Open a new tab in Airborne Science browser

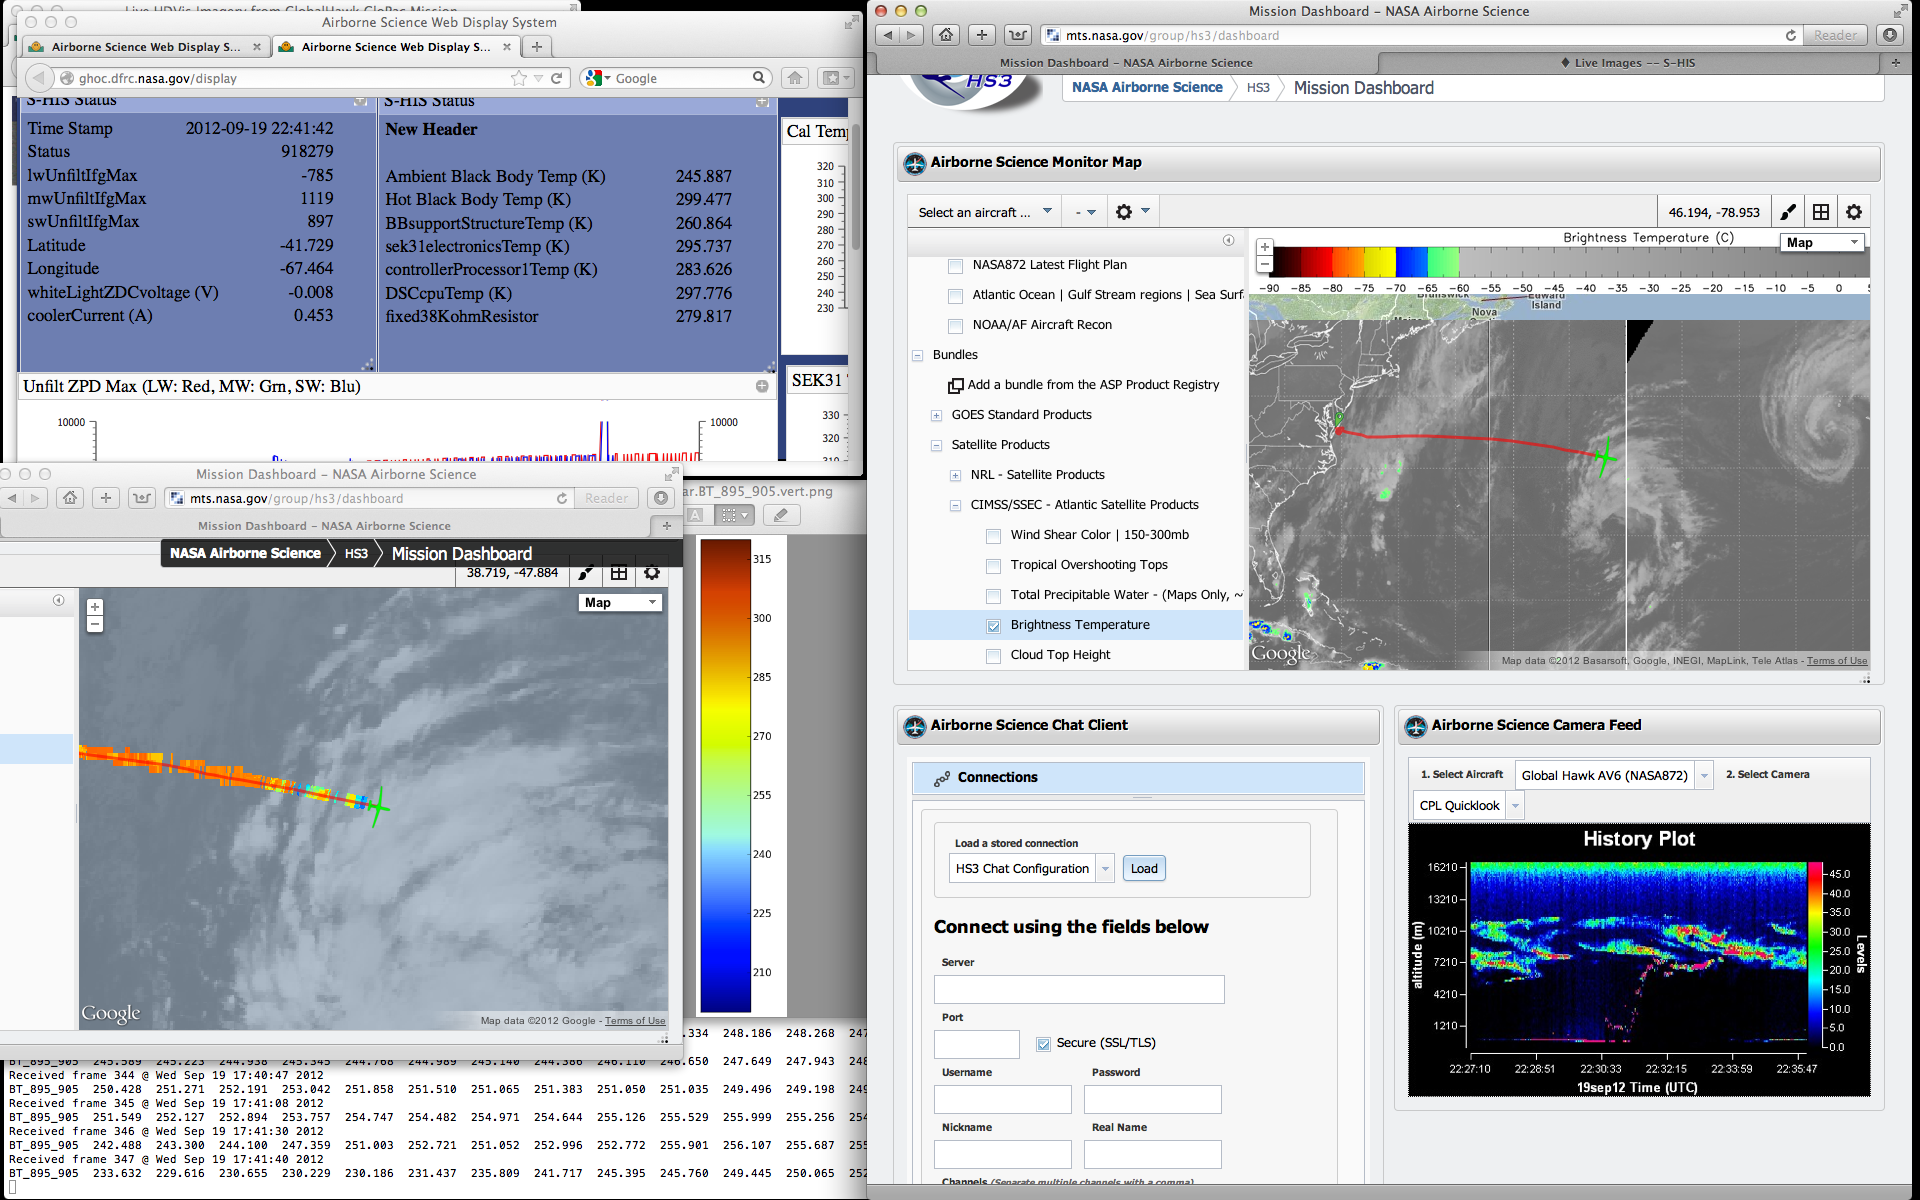[537, 47]
